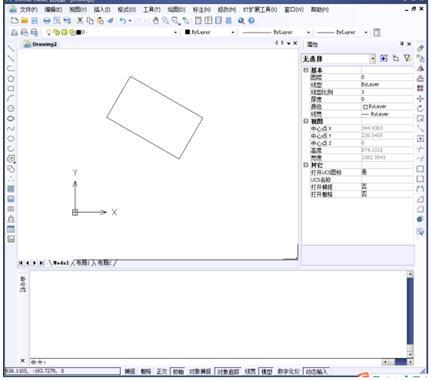
Task: Click the 线宽 status bar button
Action: (x=250, y=371)
